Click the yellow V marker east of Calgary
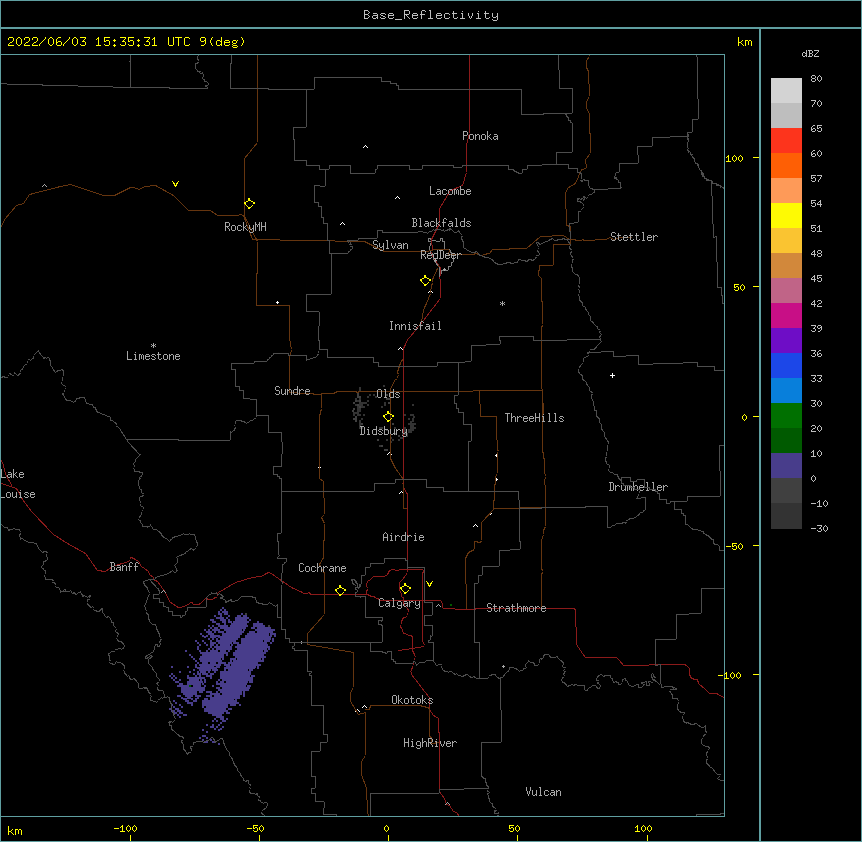This screenshot has height=842, width=862. pyautogui.click(x=429, y=584)
